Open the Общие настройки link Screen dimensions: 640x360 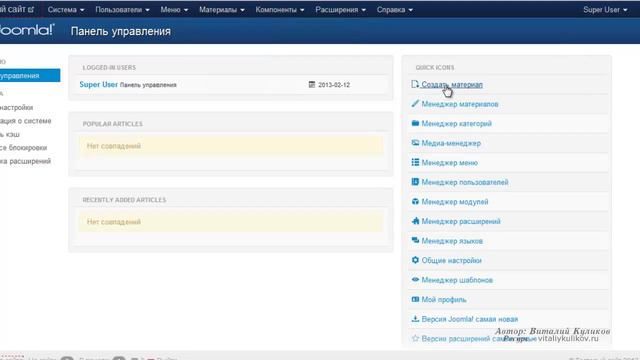pyautogui.click(x=451, y=260)
